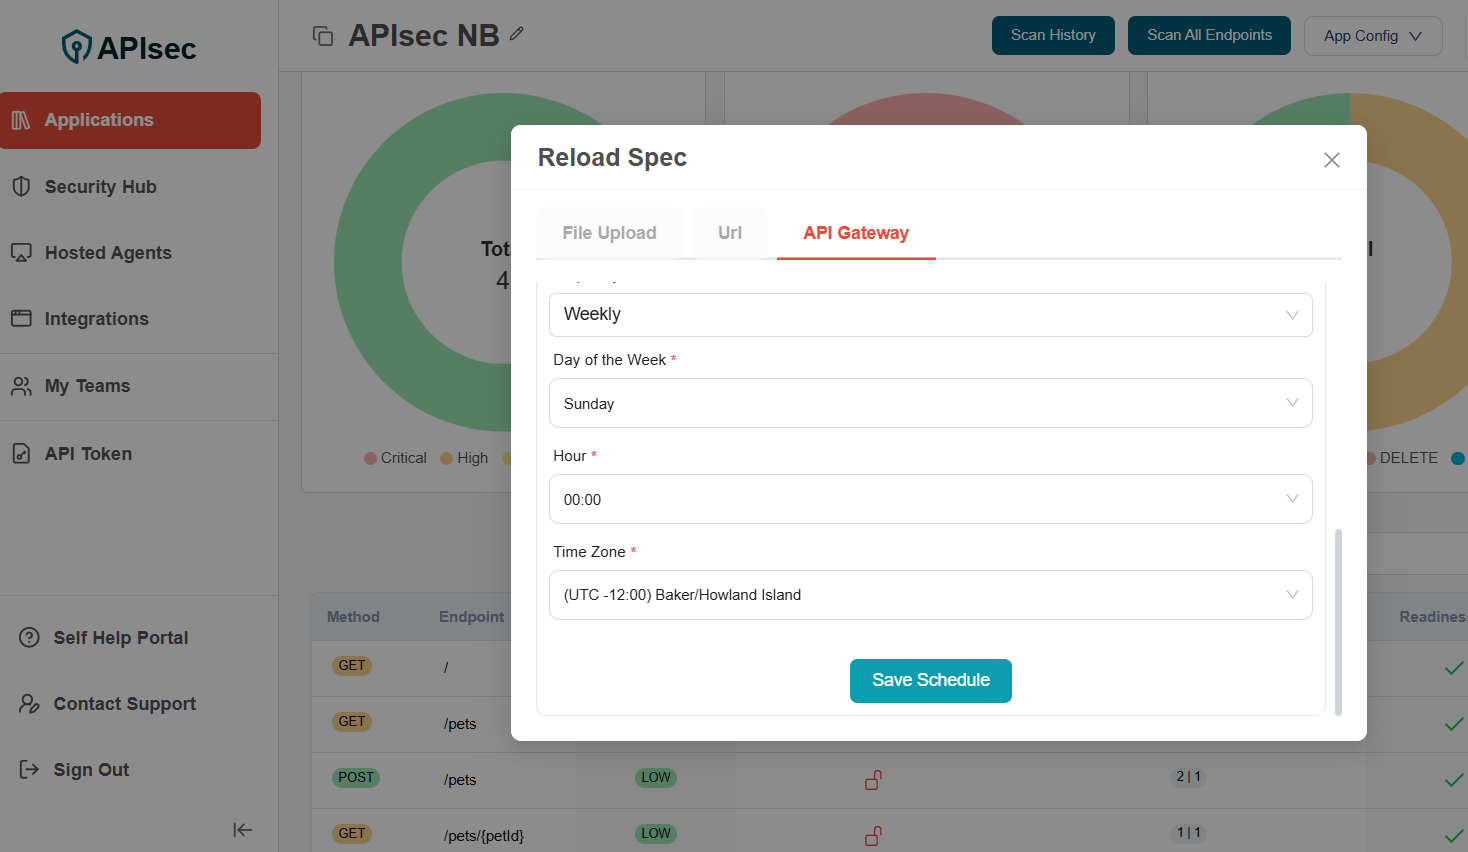1468x852 pixels.
Task: Open the API Token page
Action: point(87,453)
